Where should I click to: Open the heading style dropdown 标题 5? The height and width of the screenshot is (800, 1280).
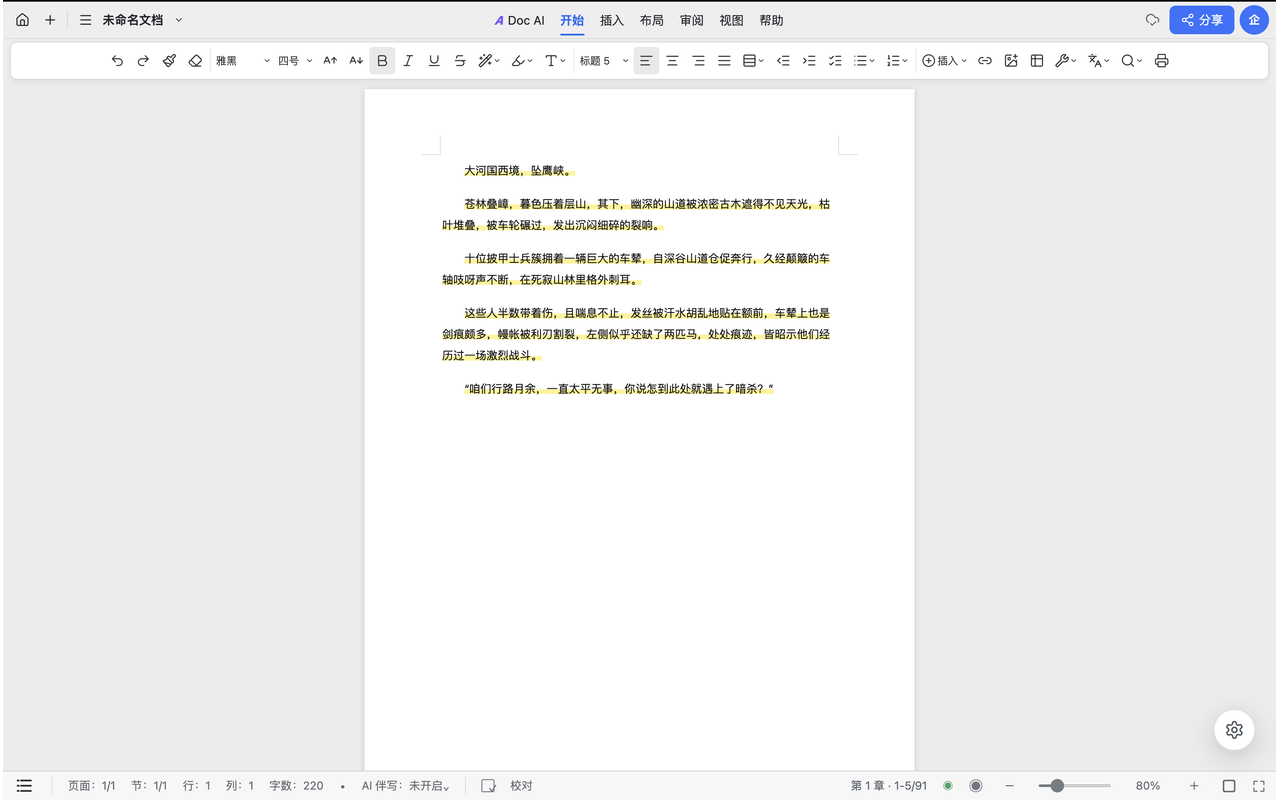[604, 61]
